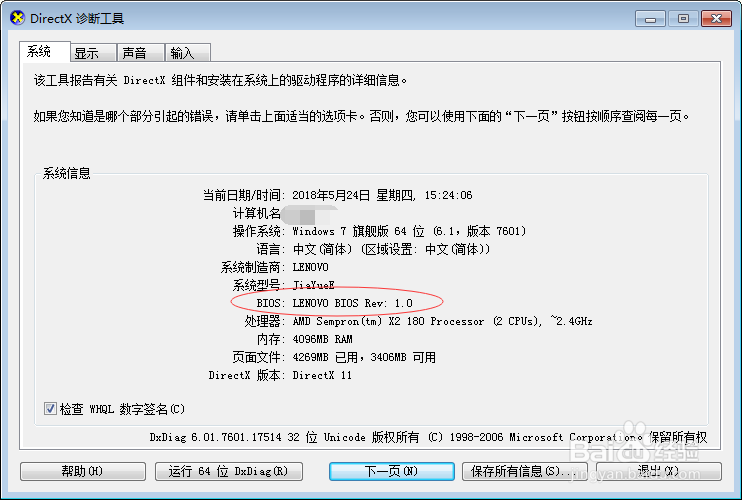Click the AMD Sempron processor info line

pos(442,321)
